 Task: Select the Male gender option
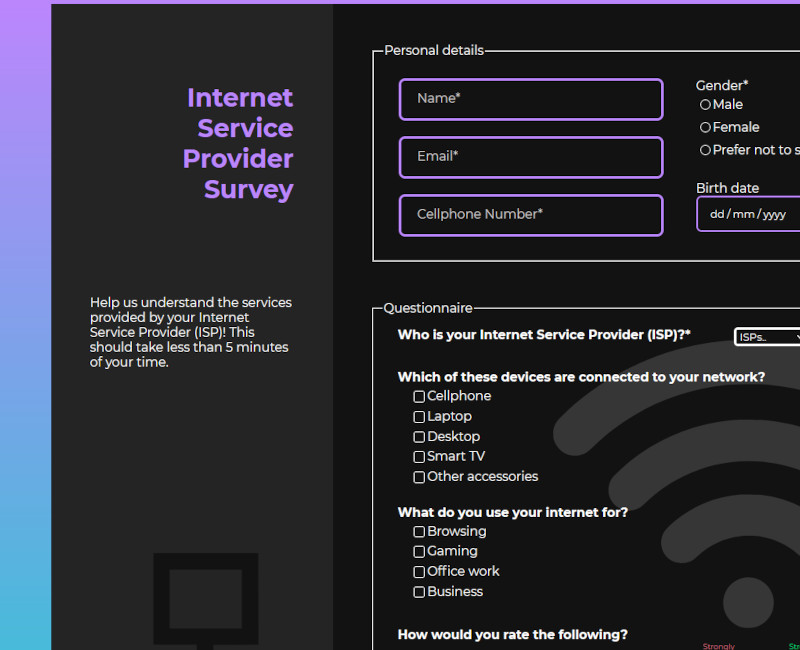tap(705, 105)
